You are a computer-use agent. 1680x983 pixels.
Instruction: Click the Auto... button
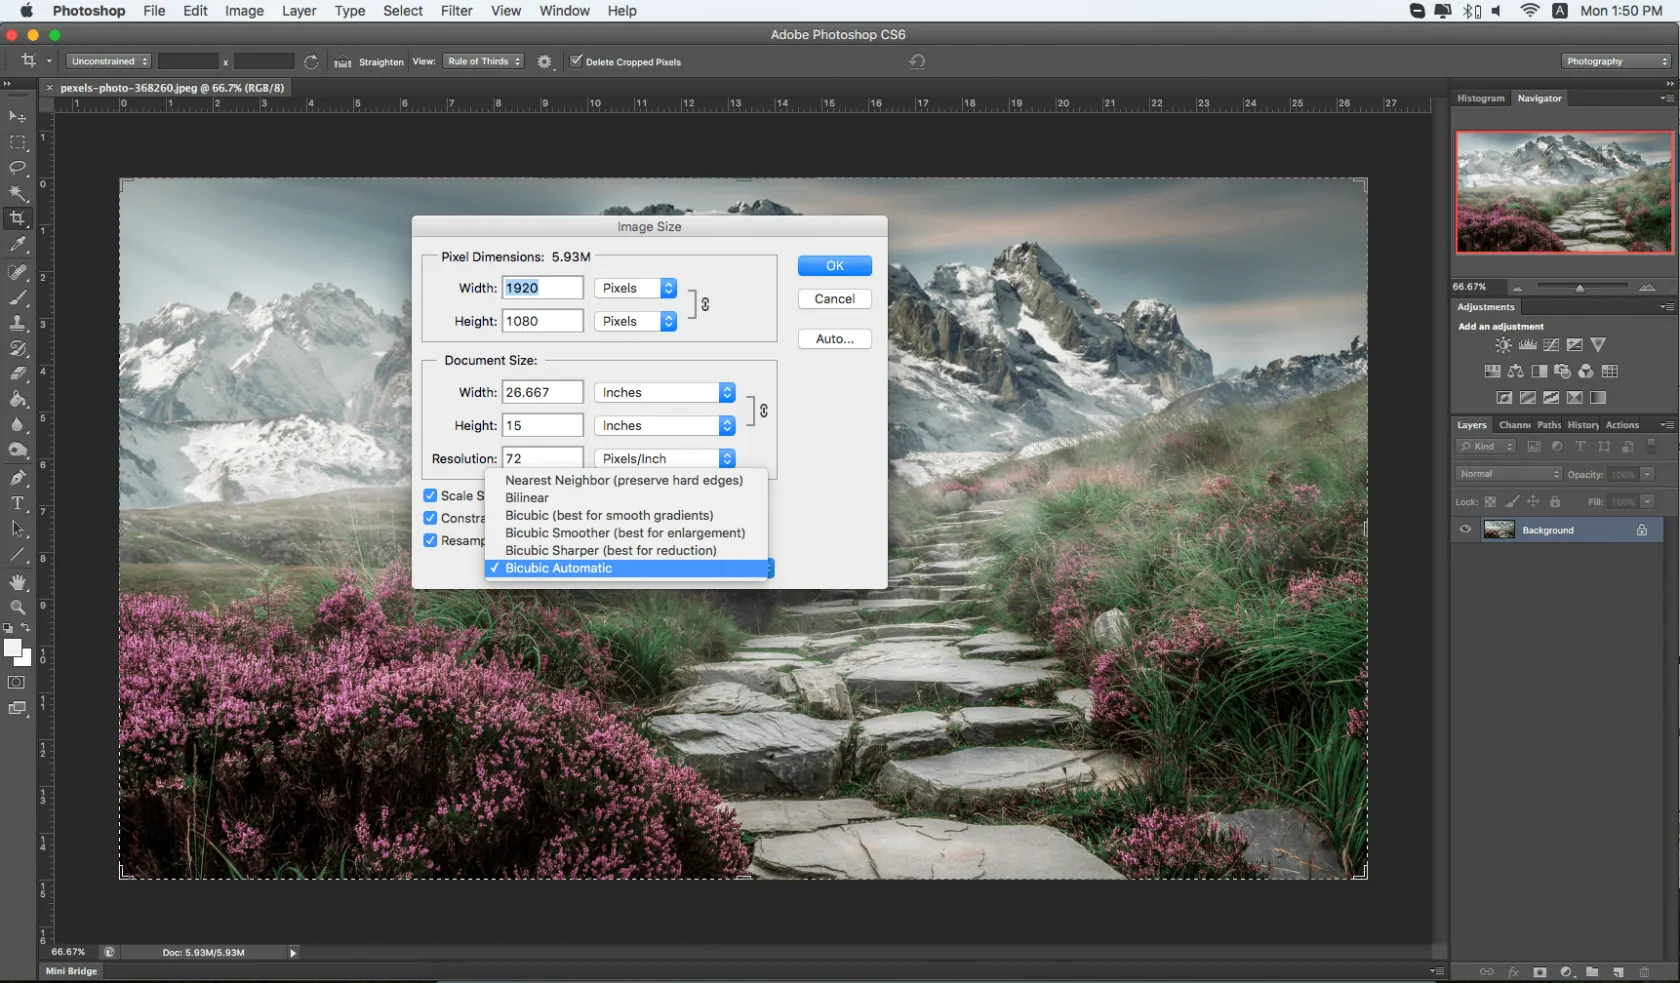(834, 339)
